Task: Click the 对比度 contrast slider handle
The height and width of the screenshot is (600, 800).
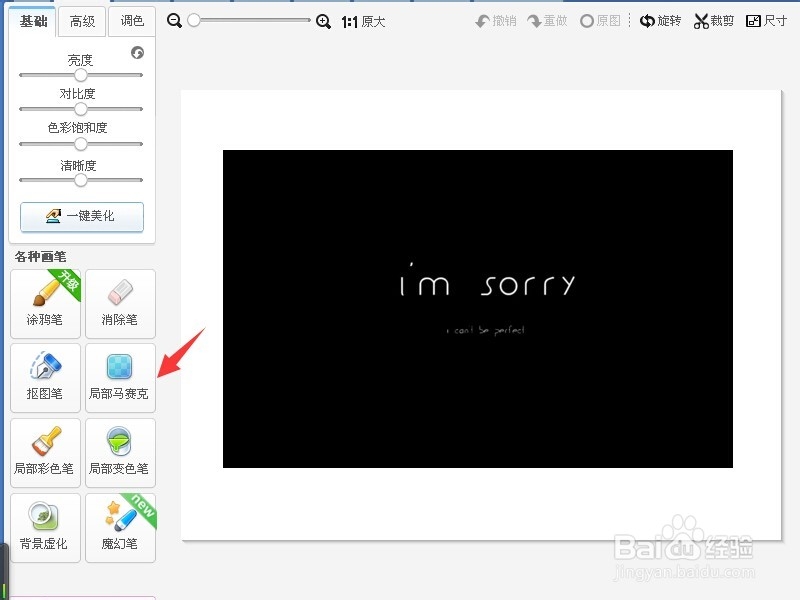Action: tap(81, 109)
